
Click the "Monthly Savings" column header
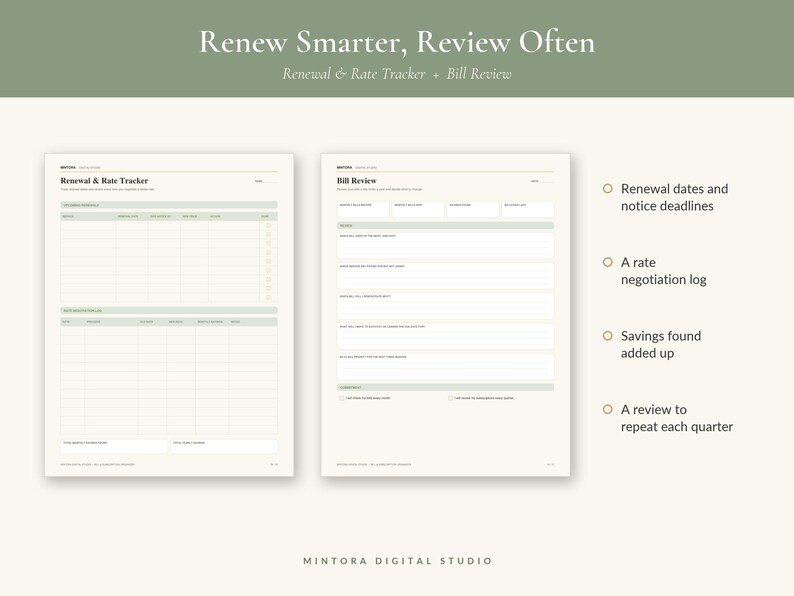pos(210,322)
